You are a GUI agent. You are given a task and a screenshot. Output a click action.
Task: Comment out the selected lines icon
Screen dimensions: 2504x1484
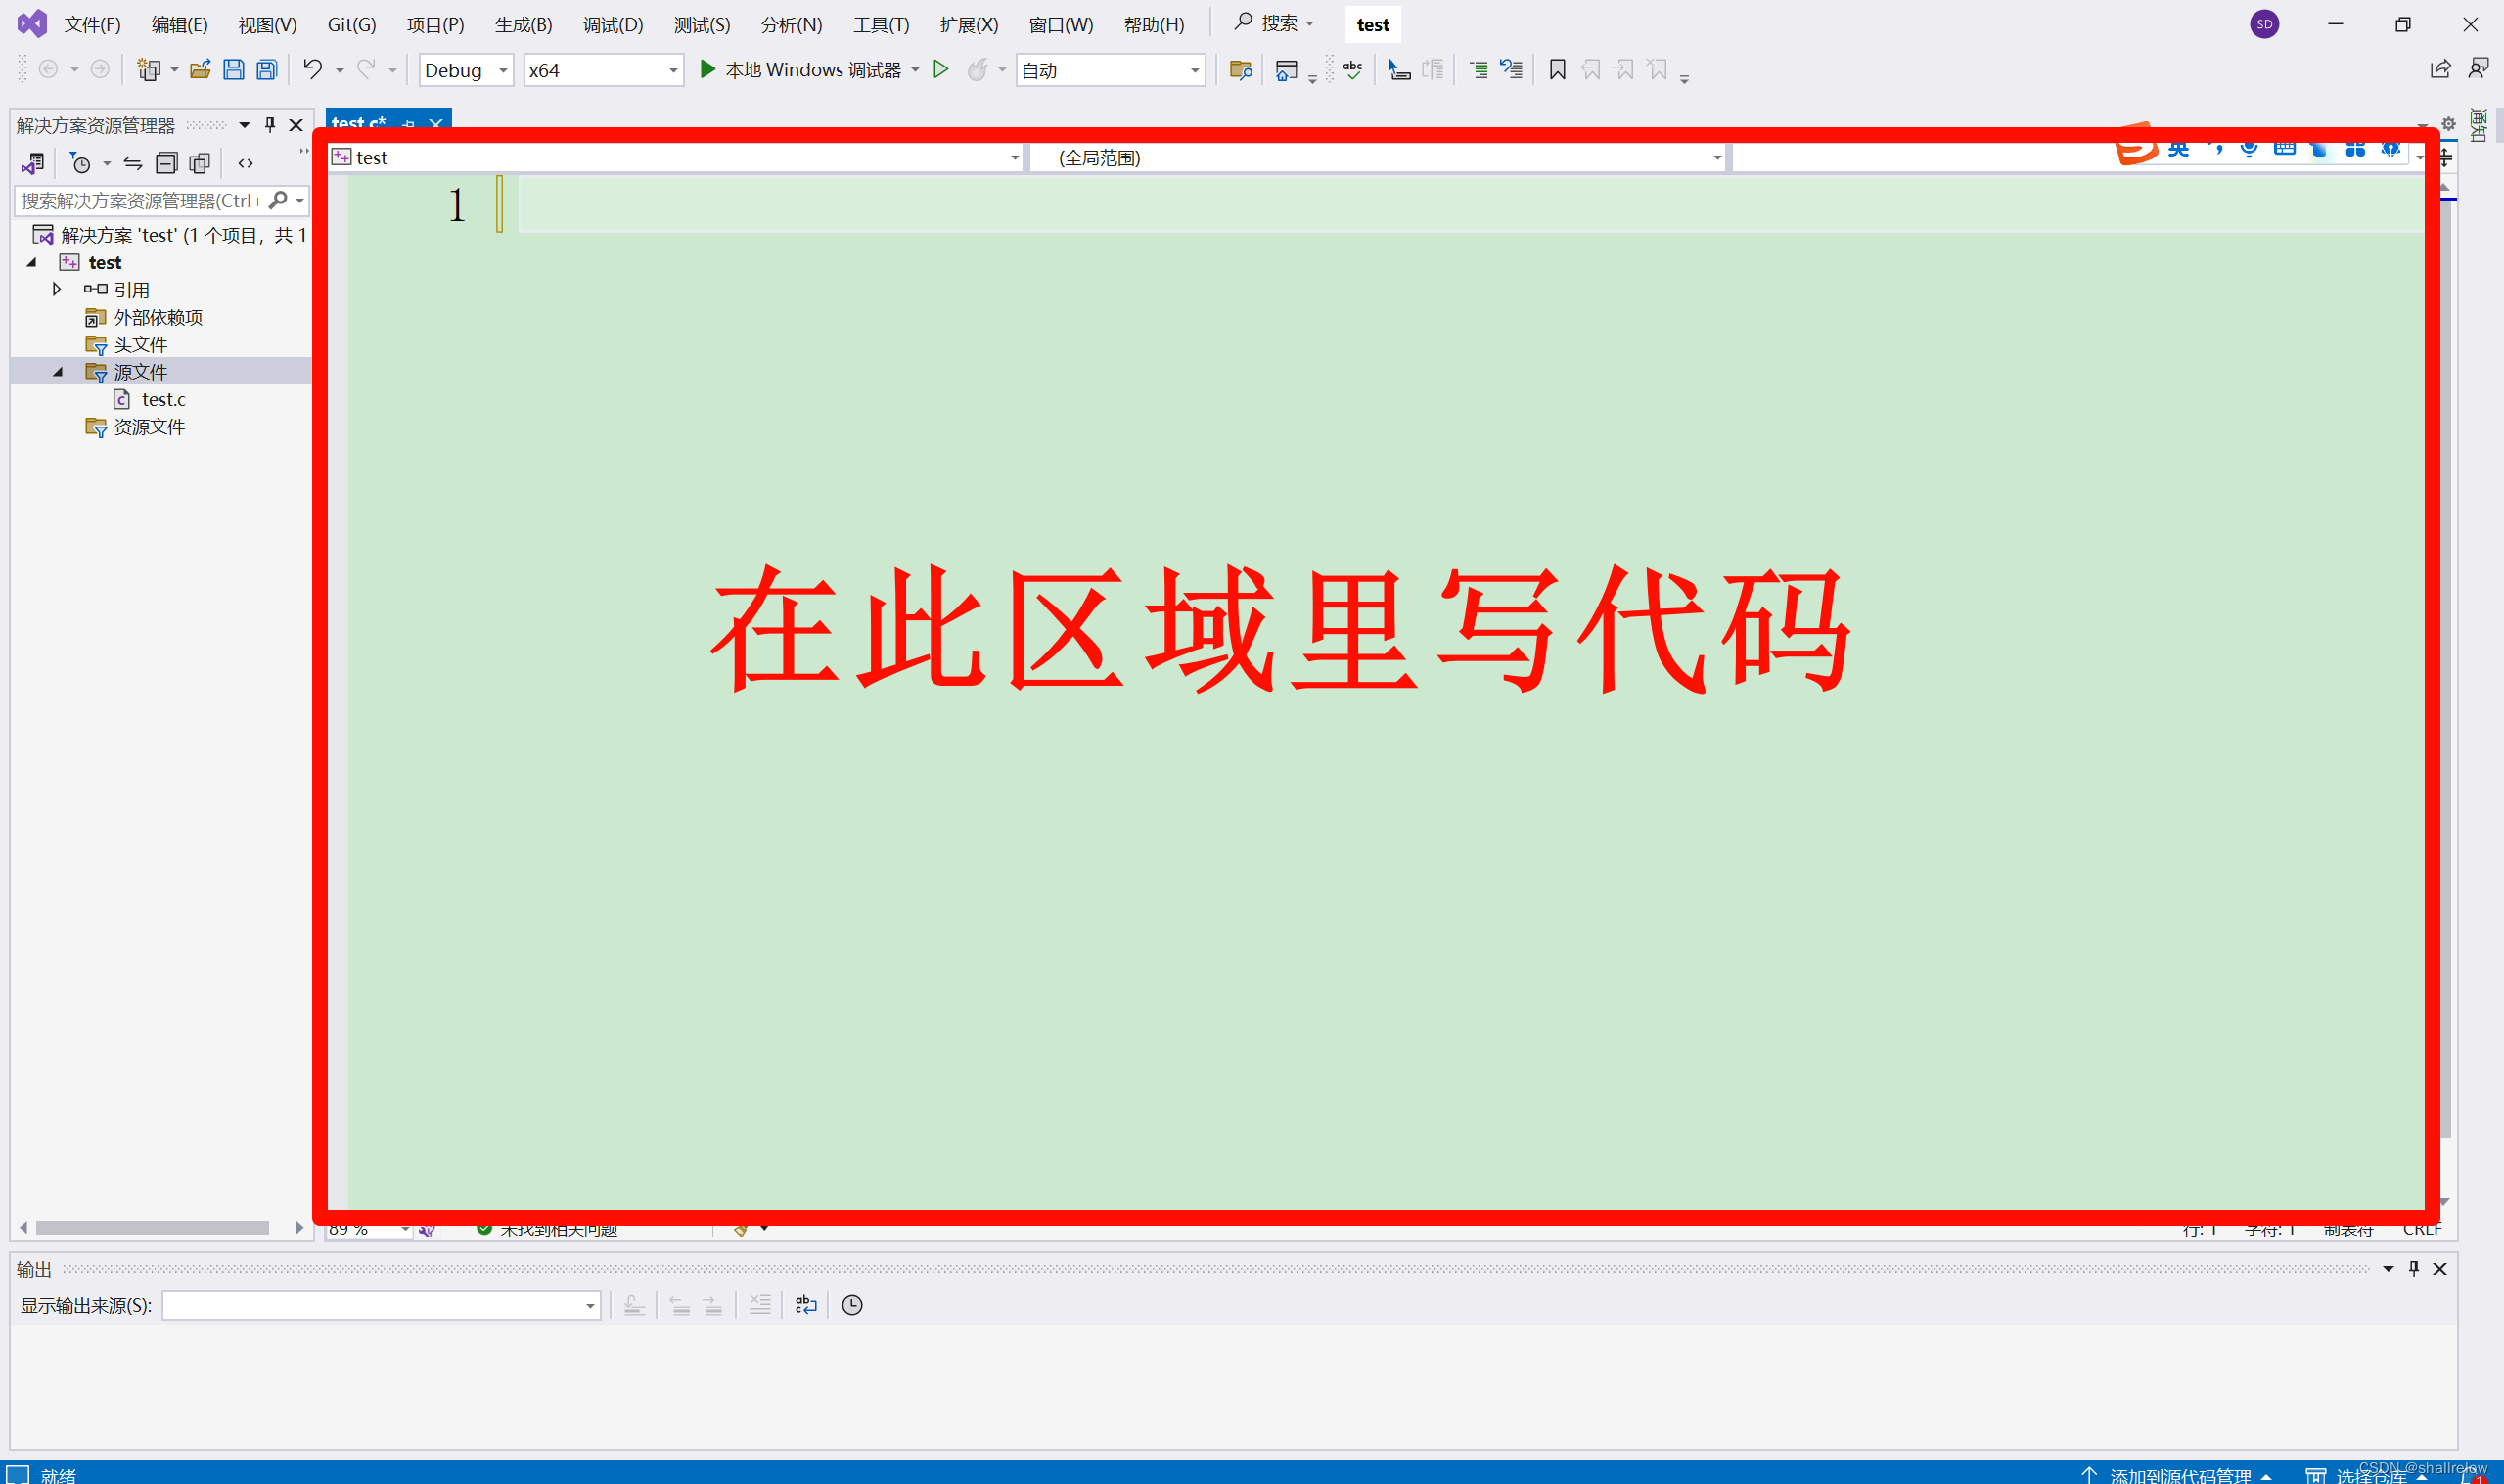(1478, 70)
